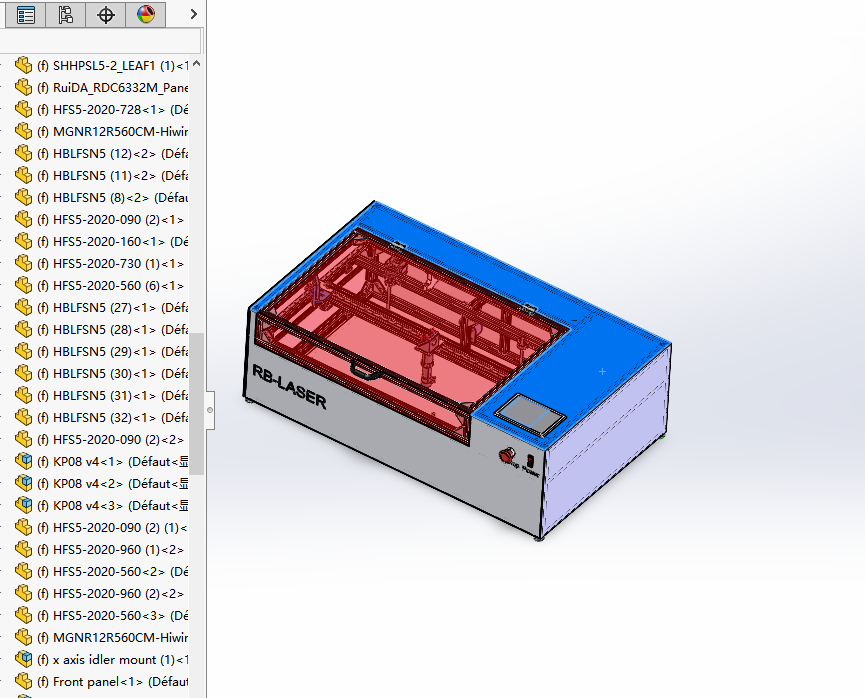
Task: Click RB-LASER text on front panel
Action: pos(289,386)
